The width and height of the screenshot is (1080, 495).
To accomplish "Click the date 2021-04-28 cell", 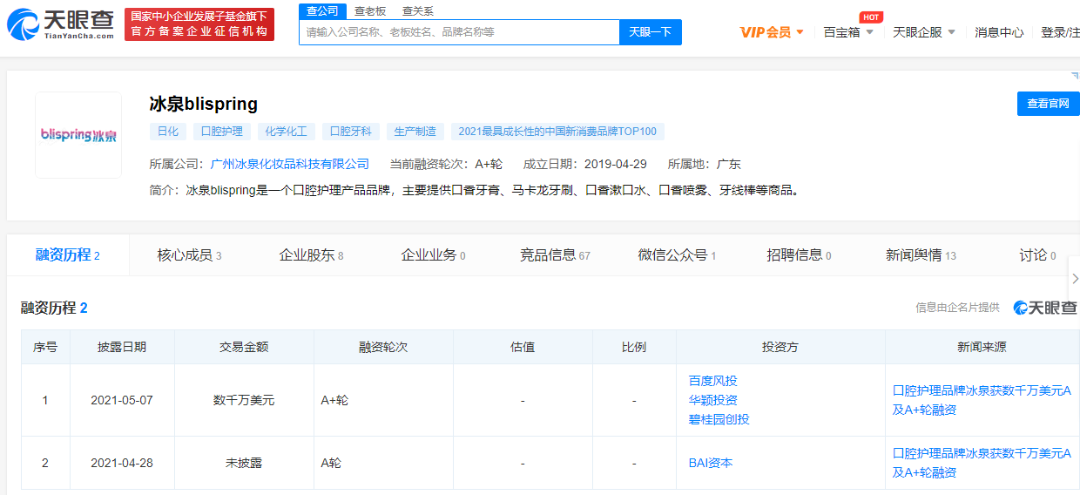I will pyautogui.click(x=121, y=463).
